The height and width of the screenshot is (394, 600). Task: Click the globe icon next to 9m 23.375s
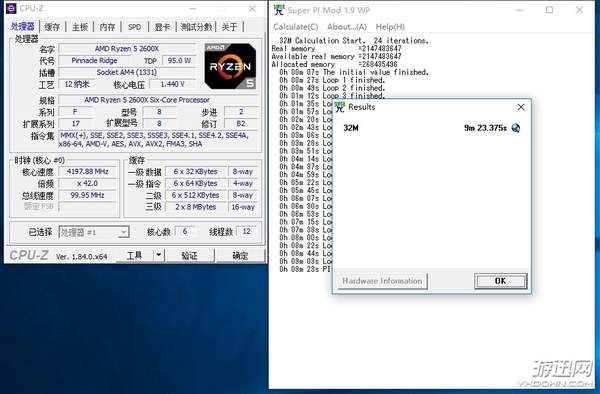pos(515,128)
